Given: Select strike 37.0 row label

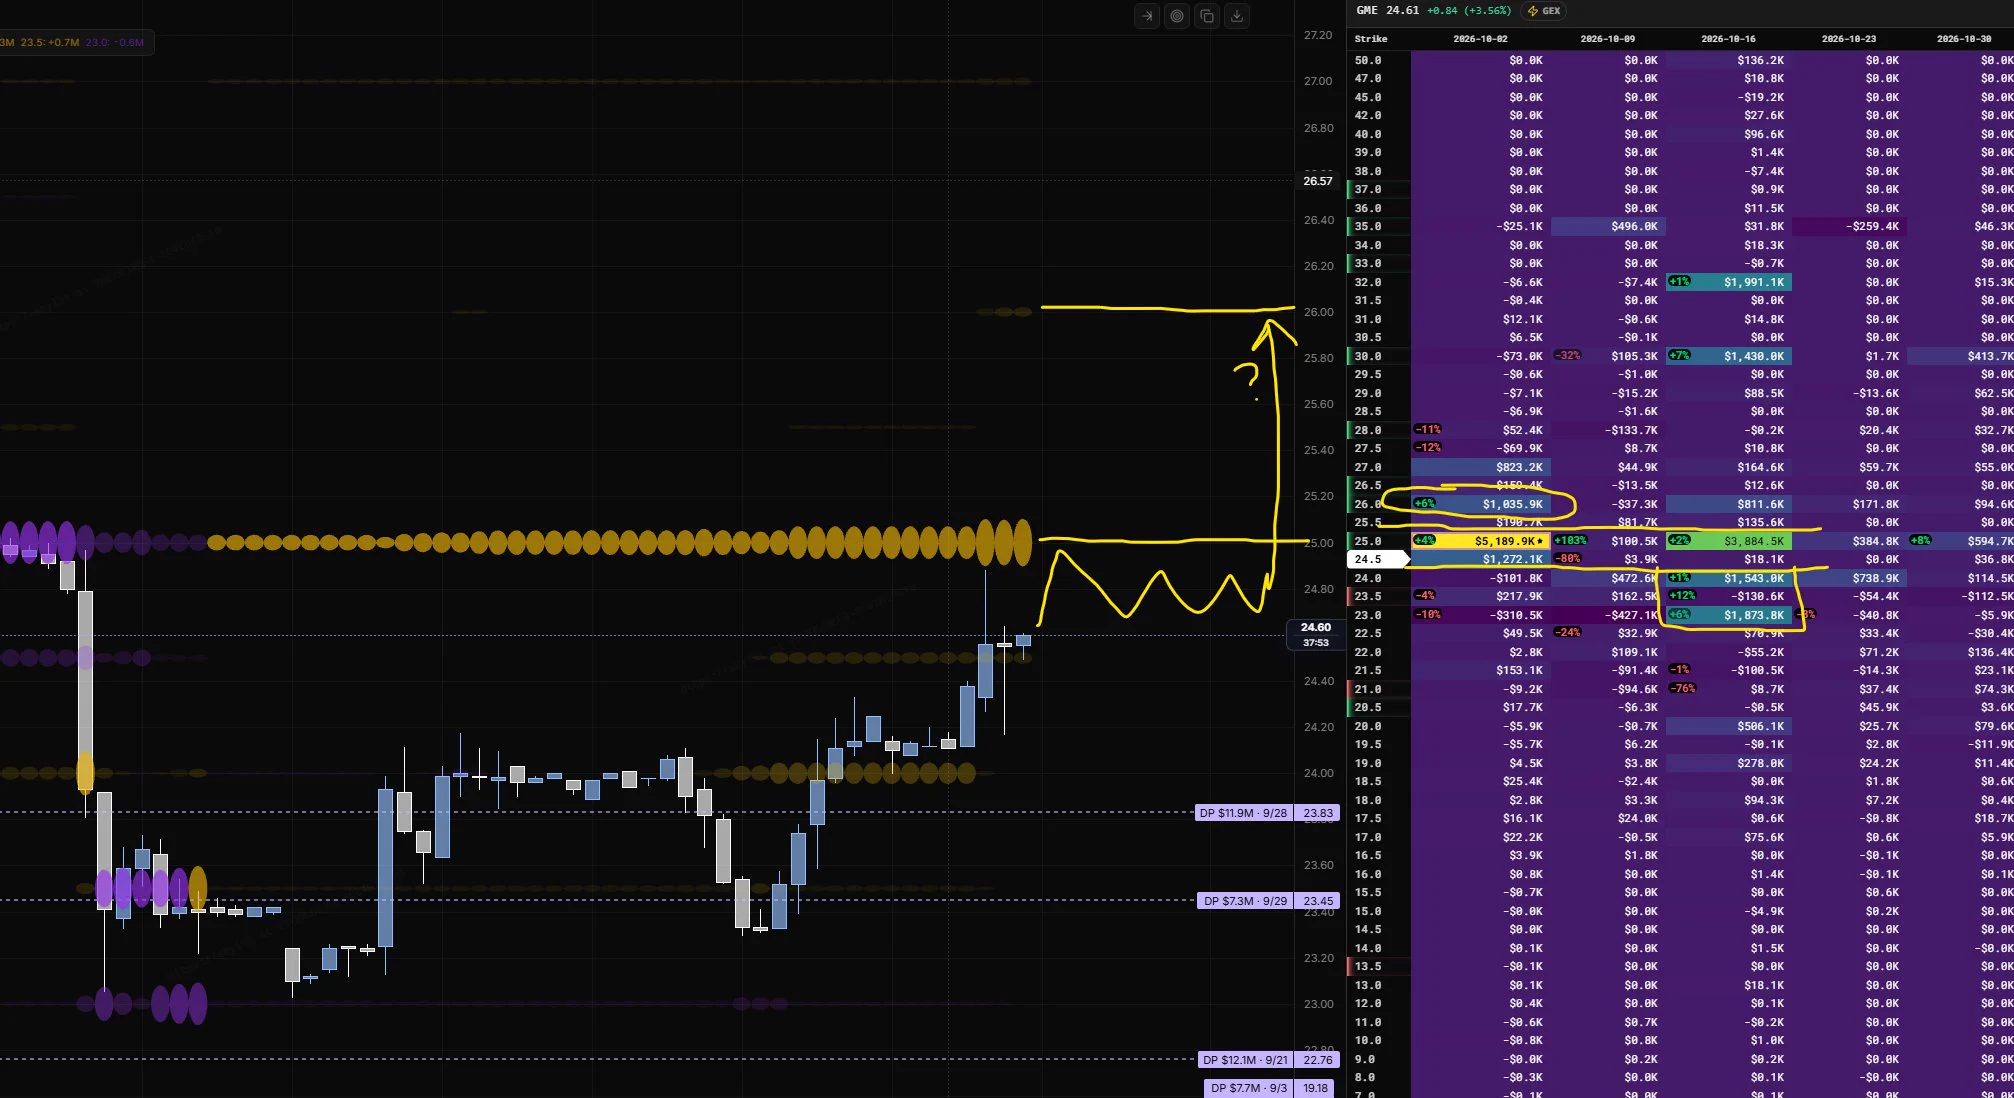Looking at the screenshot, I should 1368,189.
